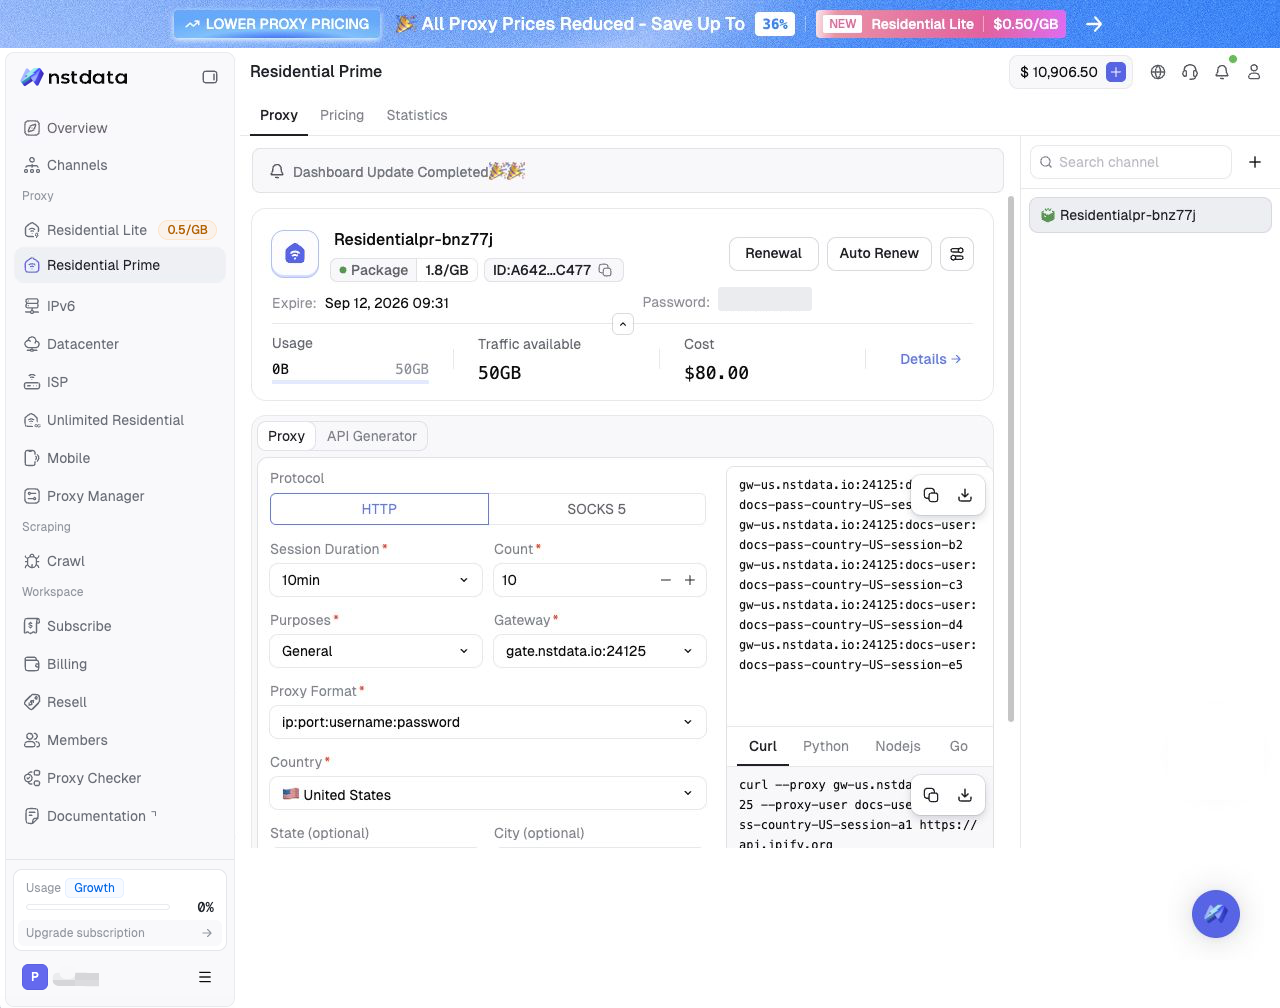The height and width of the screenshot is (1008, 1280).
Task: Collapse the channel details chevron
Action: (623, 324)
